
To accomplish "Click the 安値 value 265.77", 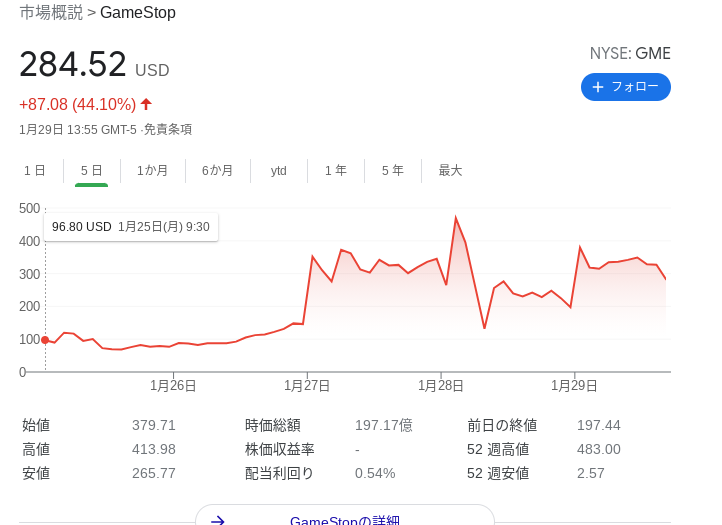I will [154, 473].
